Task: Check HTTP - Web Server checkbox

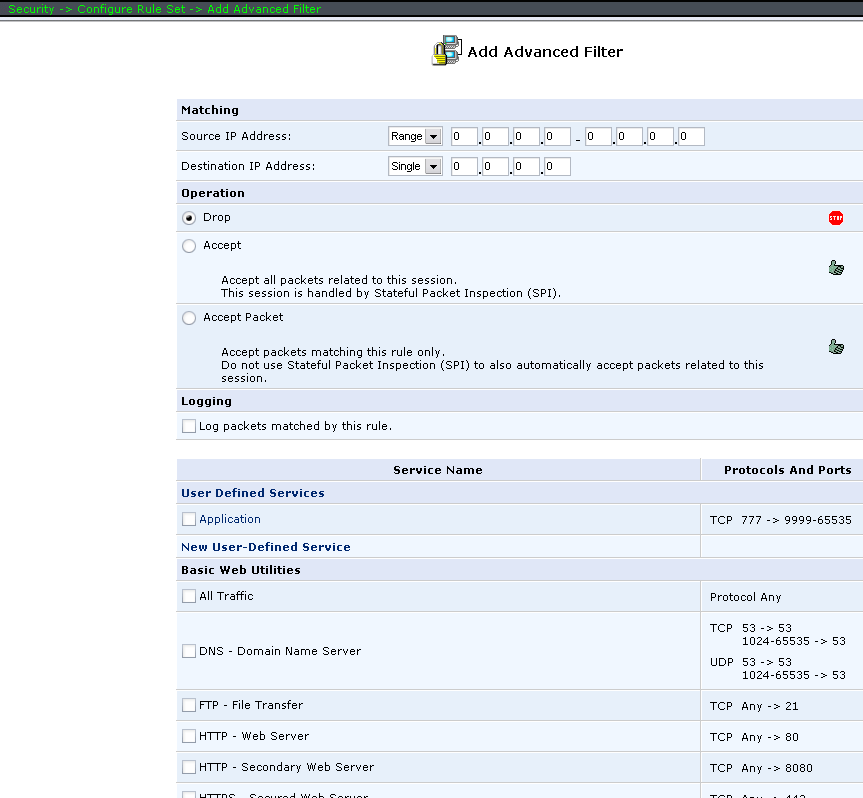Action: point(189,736)
